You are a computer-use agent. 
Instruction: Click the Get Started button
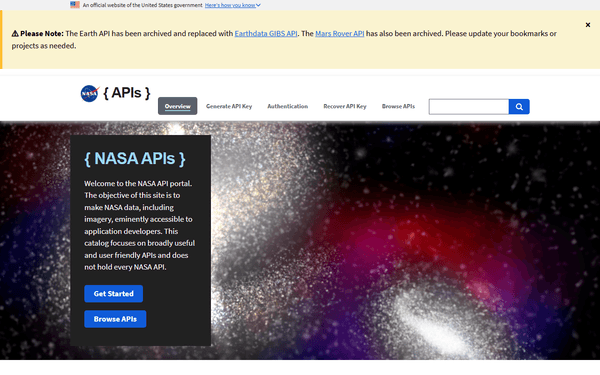pos(114,294)
